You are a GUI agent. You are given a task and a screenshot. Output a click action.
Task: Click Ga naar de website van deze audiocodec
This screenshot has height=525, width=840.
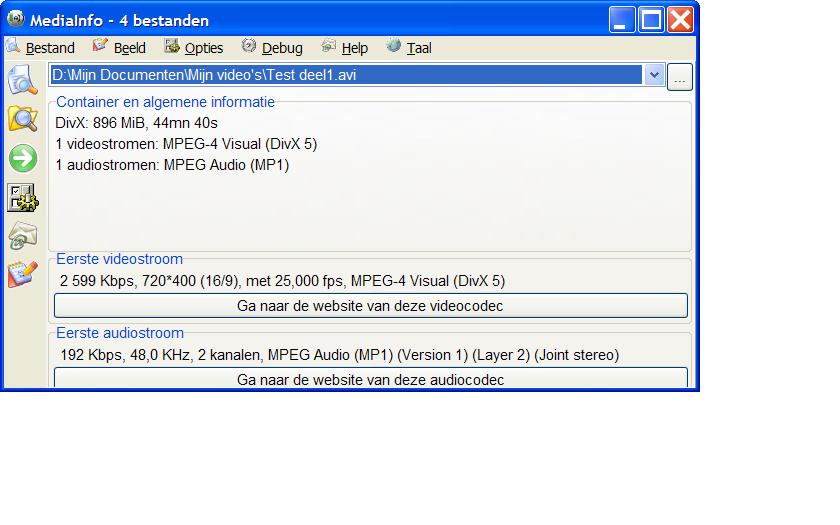pyautogui.click(x=371, y=379)
